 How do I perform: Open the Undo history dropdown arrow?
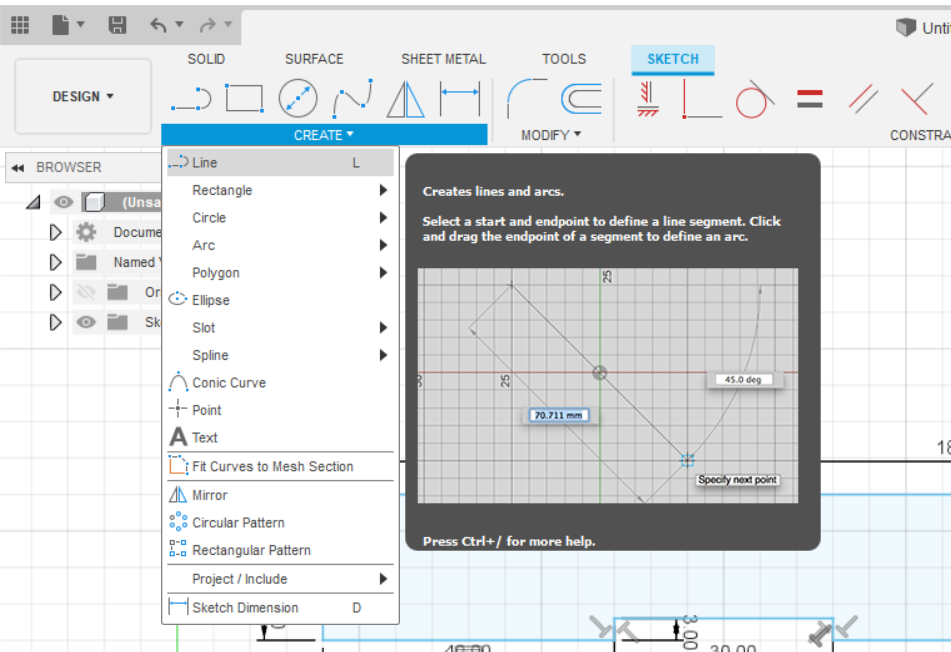[x=179, y=24]
